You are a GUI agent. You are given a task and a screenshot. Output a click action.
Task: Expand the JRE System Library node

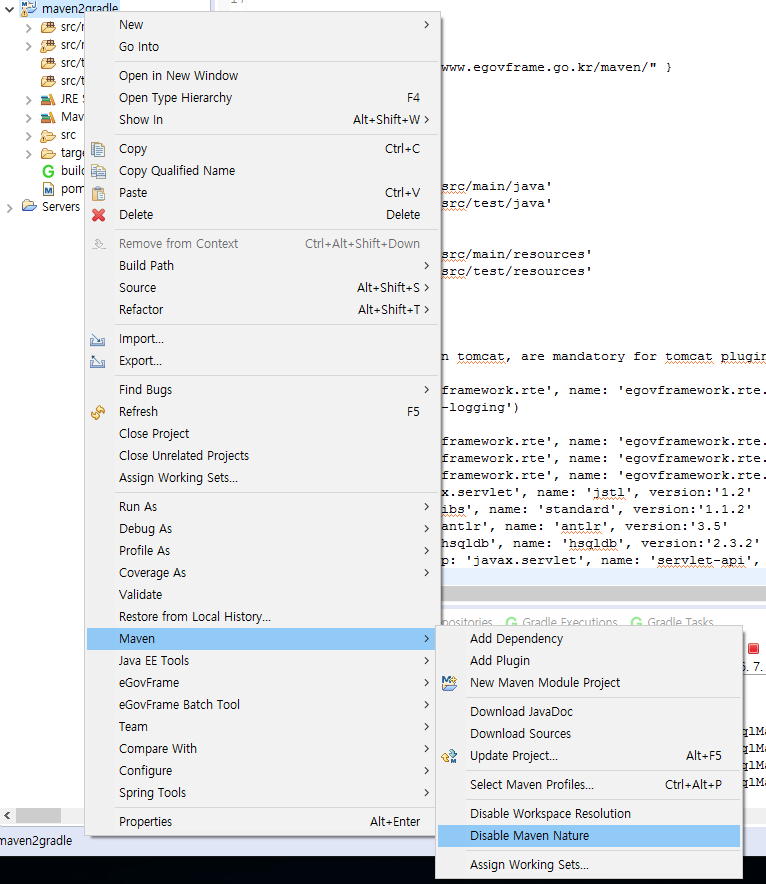(28, 100)
